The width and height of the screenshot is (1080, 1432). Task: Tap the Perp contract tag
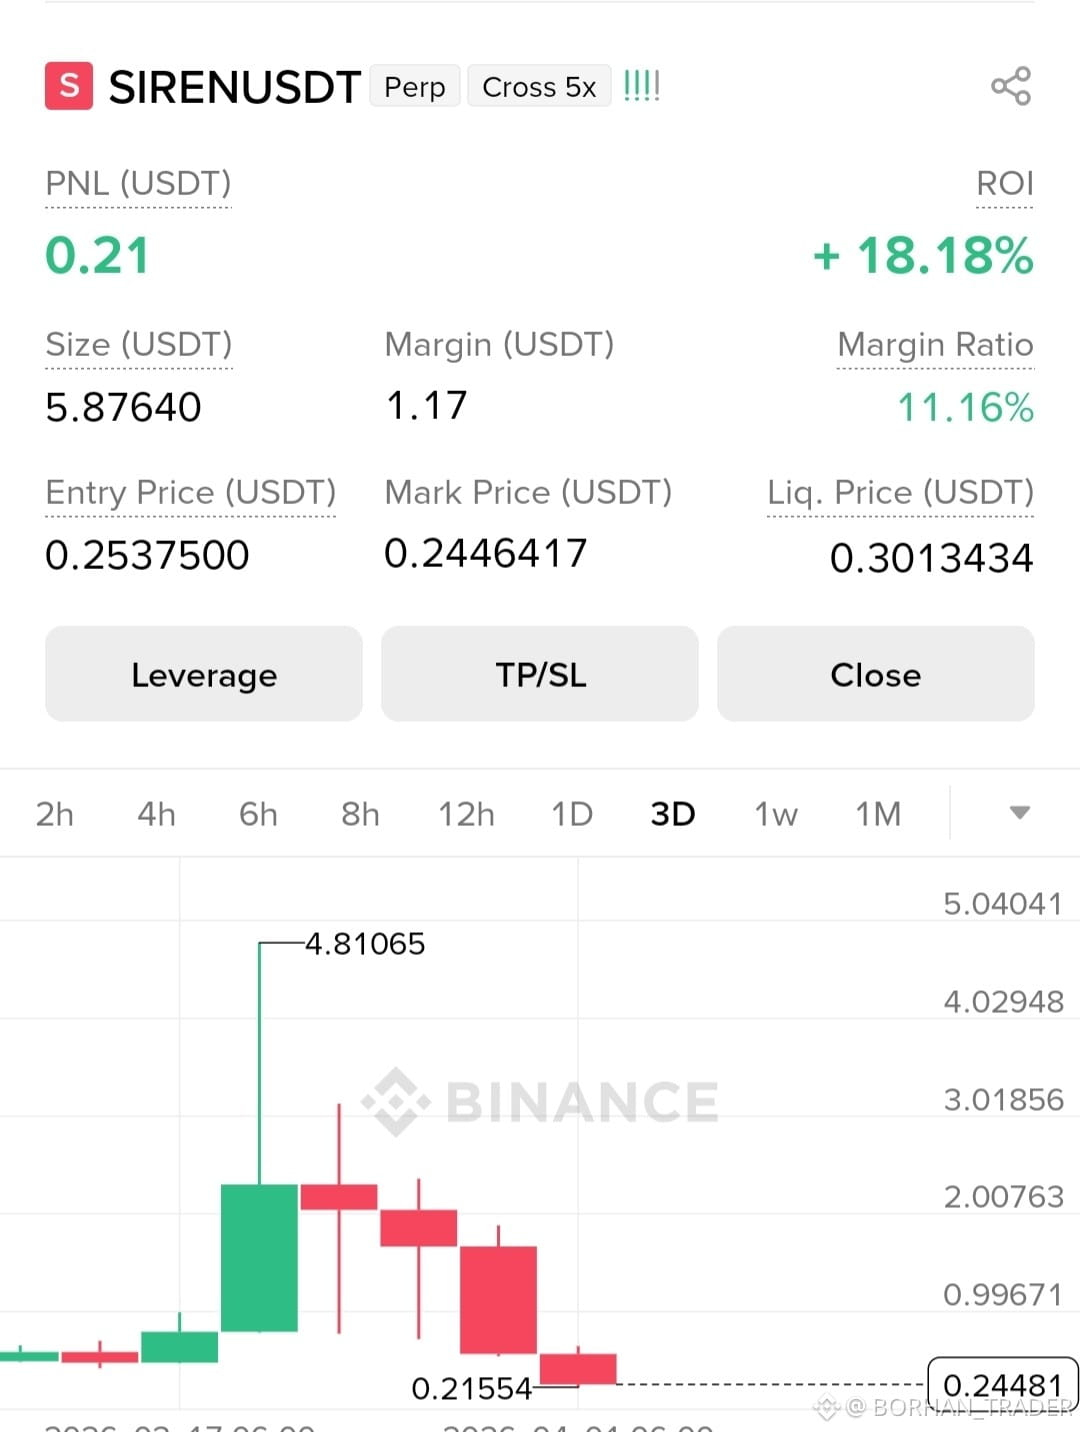[x=415, y=87]
